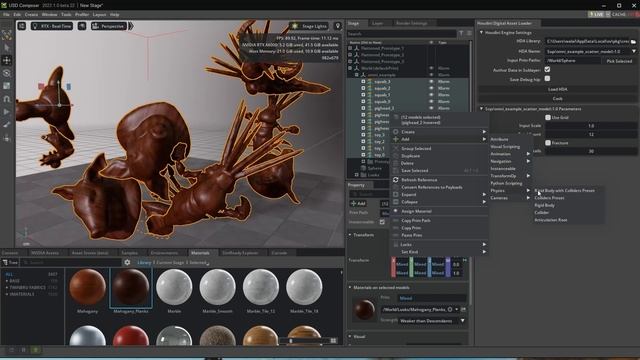Open the Window menu
This screenshot has height=360, width=640.
(x=49, y=14)
